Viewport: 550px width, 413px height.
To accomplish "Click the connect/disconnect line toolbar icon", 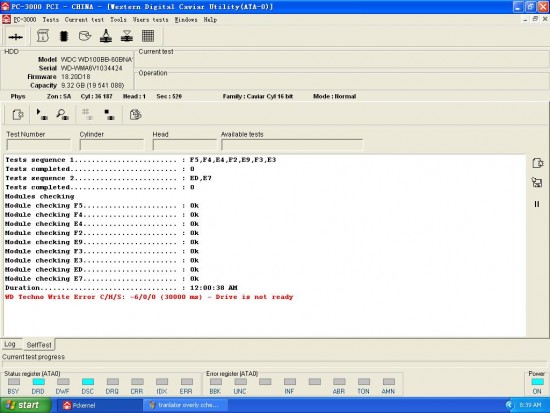I will (15, 36).
